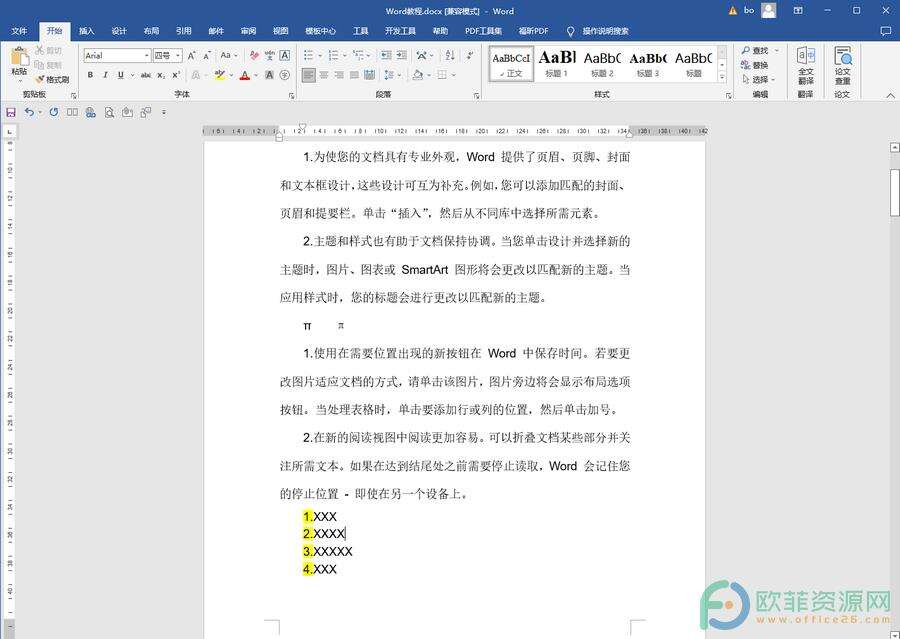The width and height of the screenshot is (900, 639).
Task: Click the Show/Hide paragraph marks icon
Action: coord(470,56)
